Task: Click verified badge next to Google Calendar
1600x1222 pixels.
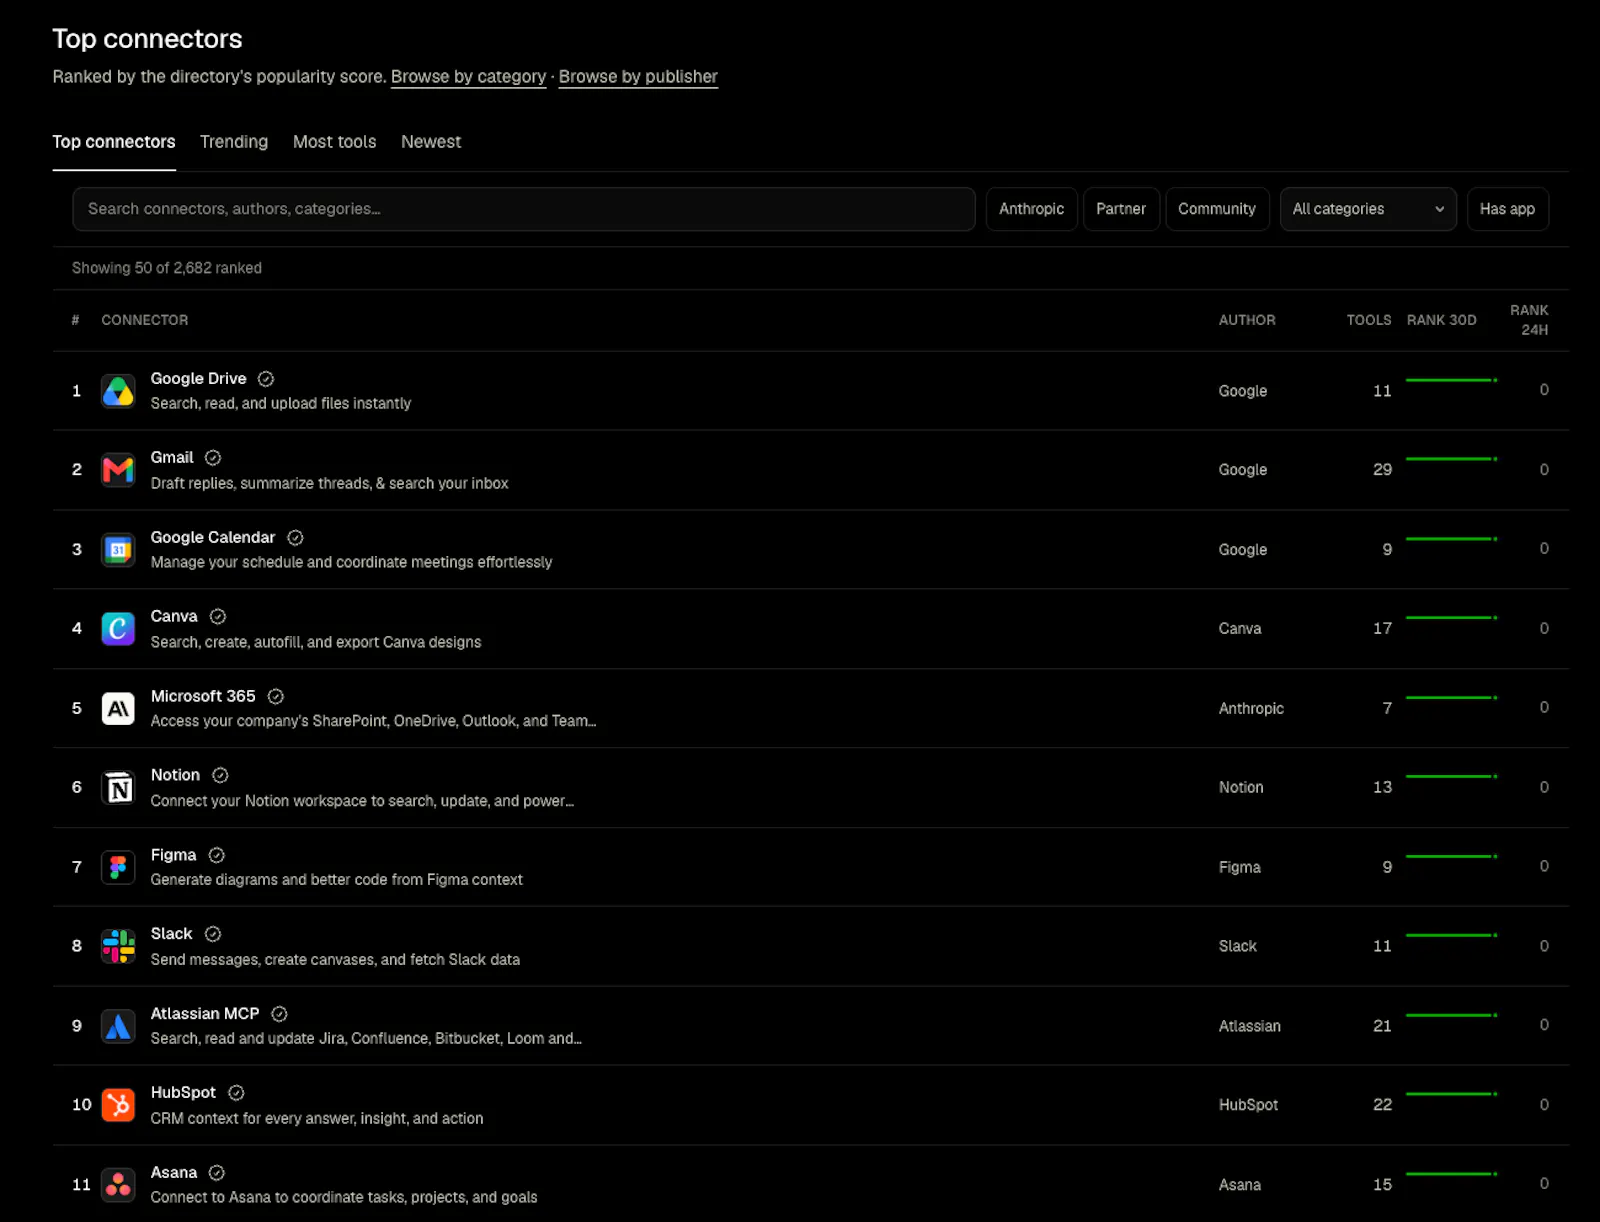Action: [295, 538]
